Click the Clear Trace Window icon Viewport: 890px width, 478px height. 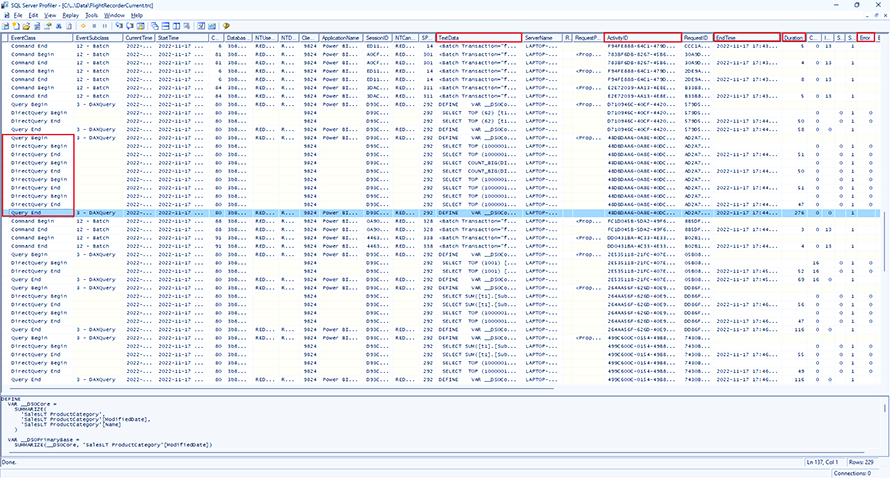pos(69,26)
